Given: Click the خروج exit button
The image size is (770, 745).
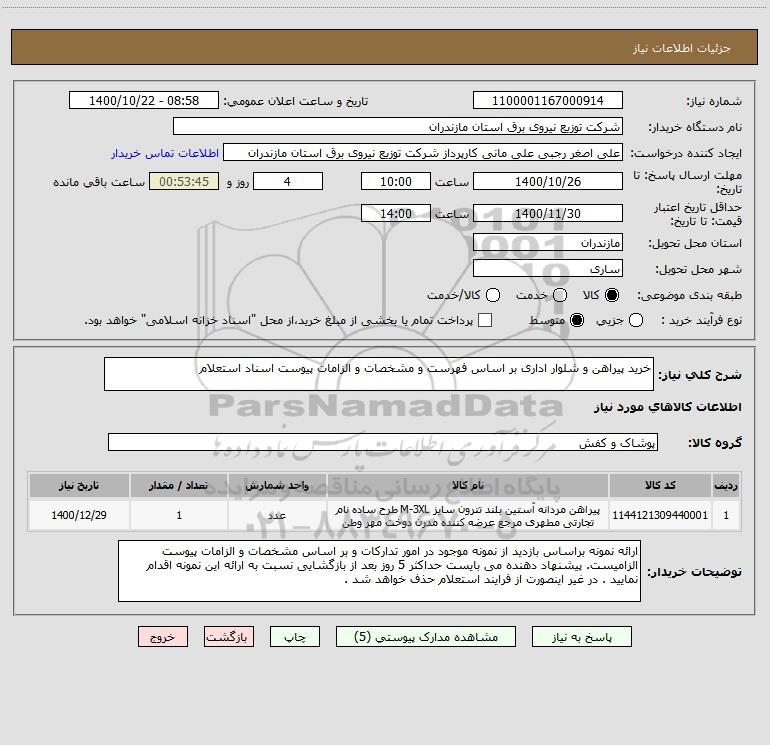Looking at the screenshot, I should click(163, 637).
